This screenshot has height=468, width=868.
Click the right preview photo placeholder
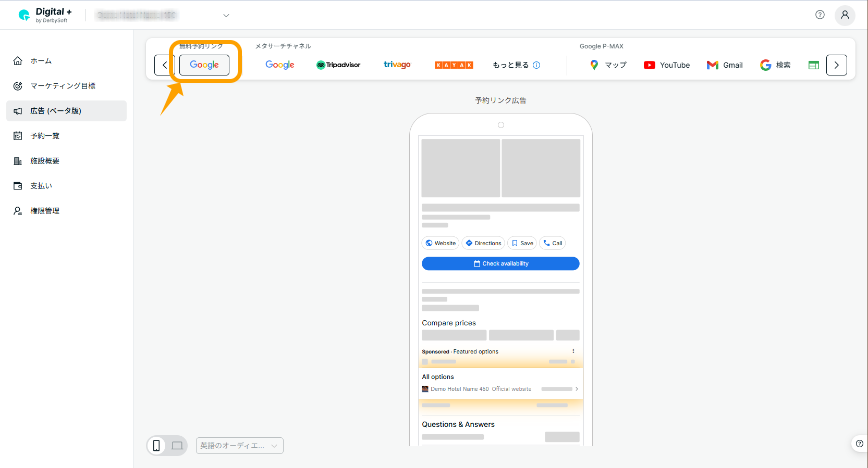click(541, 168)
